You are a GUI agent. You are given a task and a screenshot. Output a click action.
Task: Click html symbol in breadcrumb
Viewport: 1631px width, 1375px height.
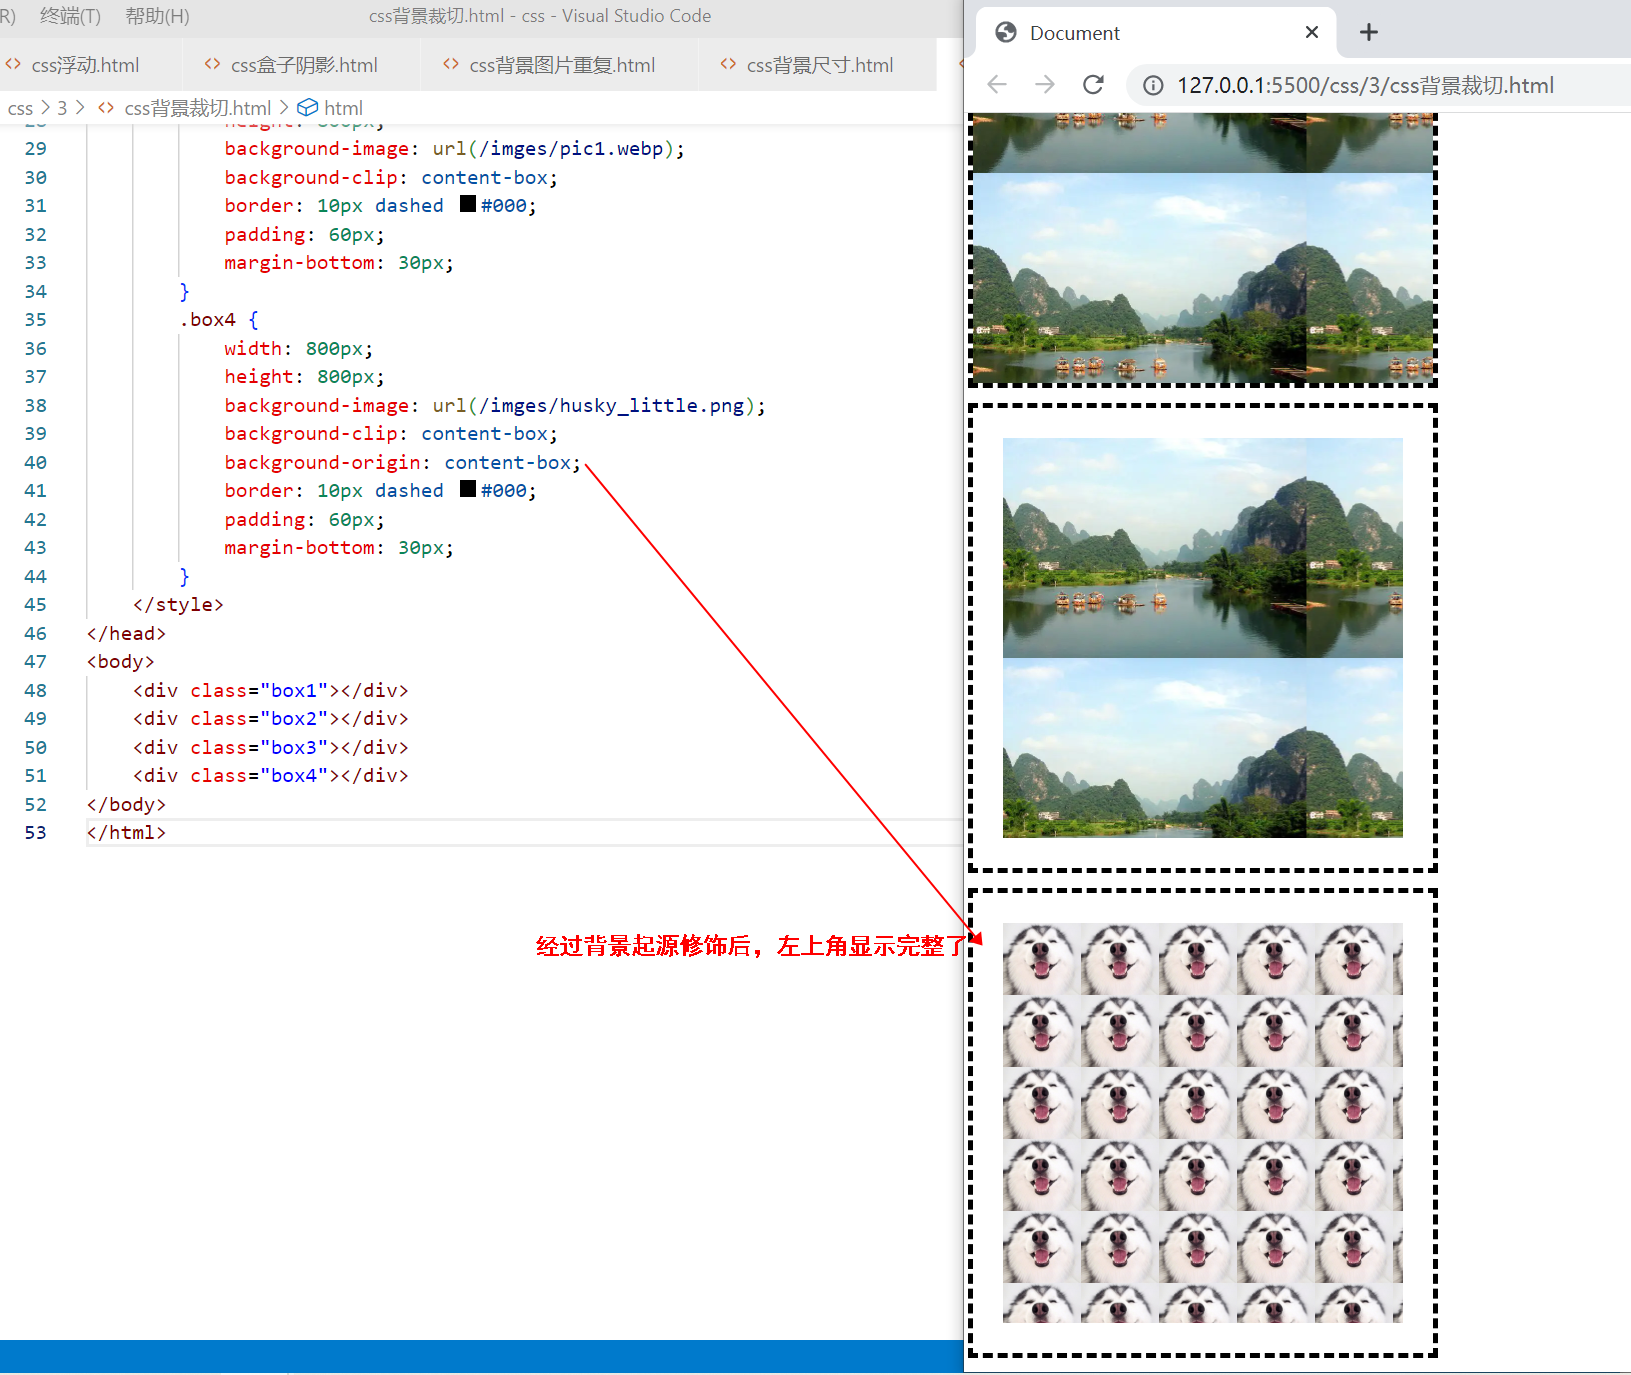[x=343, y=108]
